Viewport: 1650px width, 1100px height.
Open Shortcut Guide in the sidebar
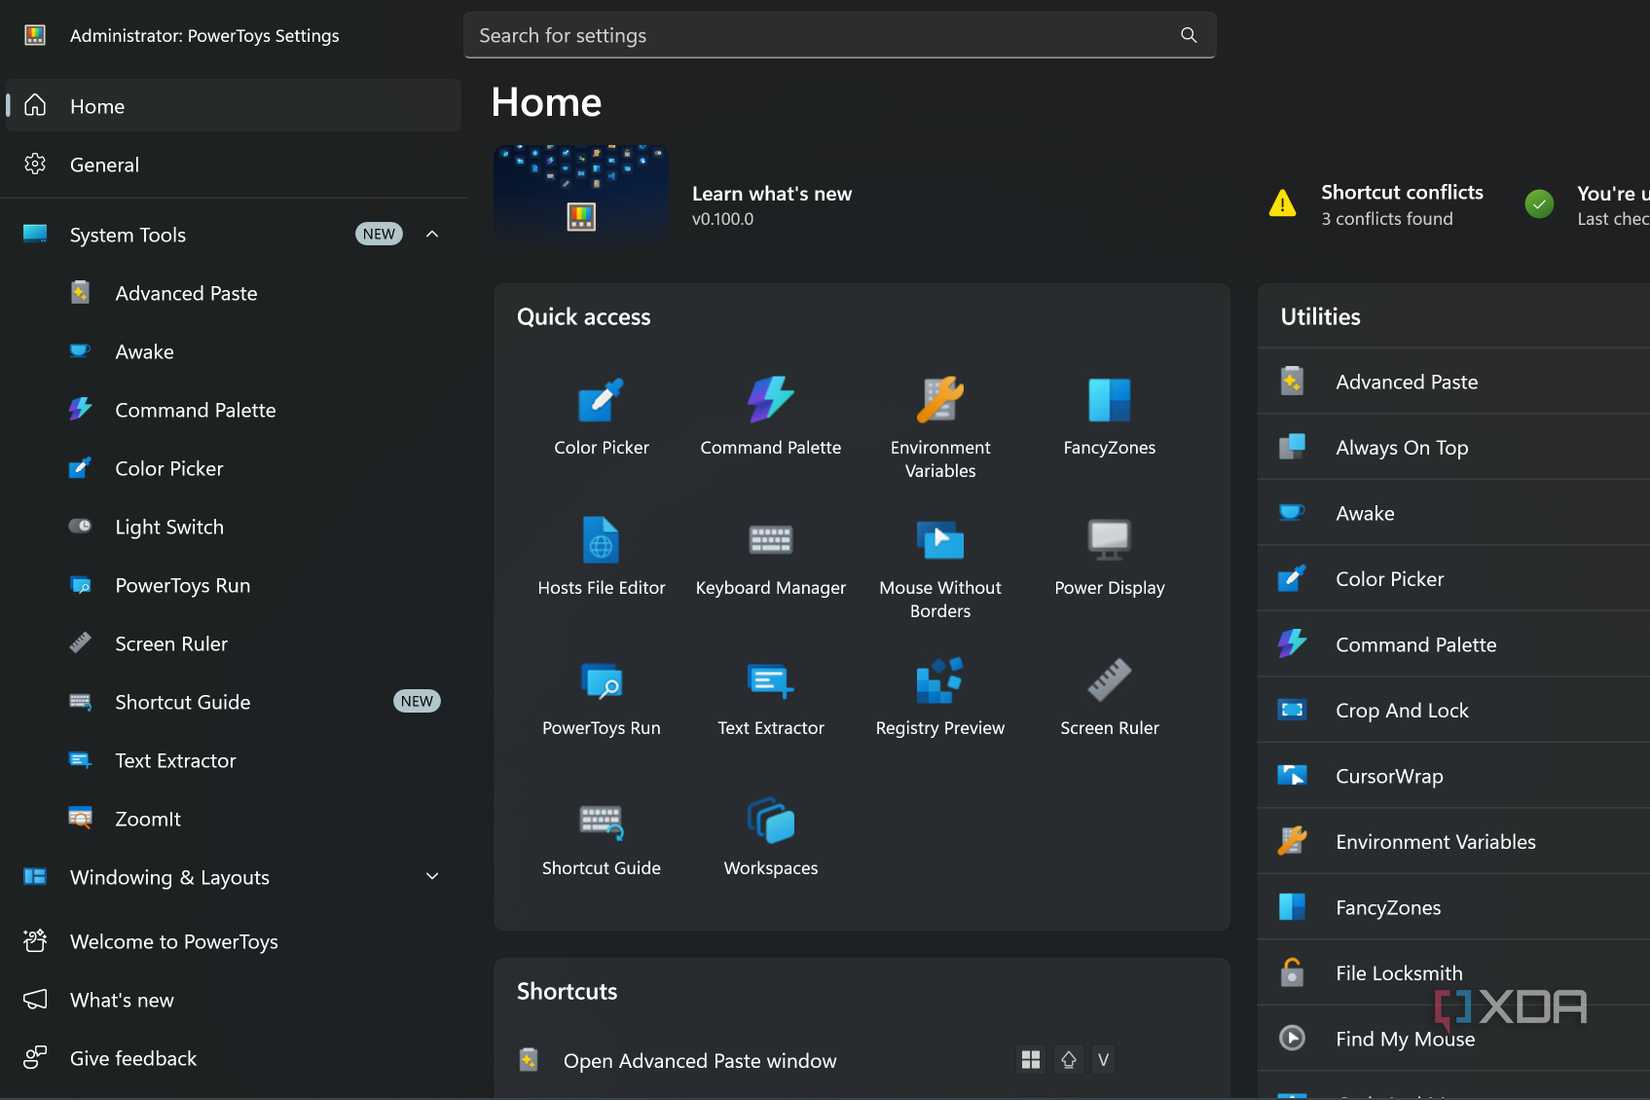click(234, 702)
